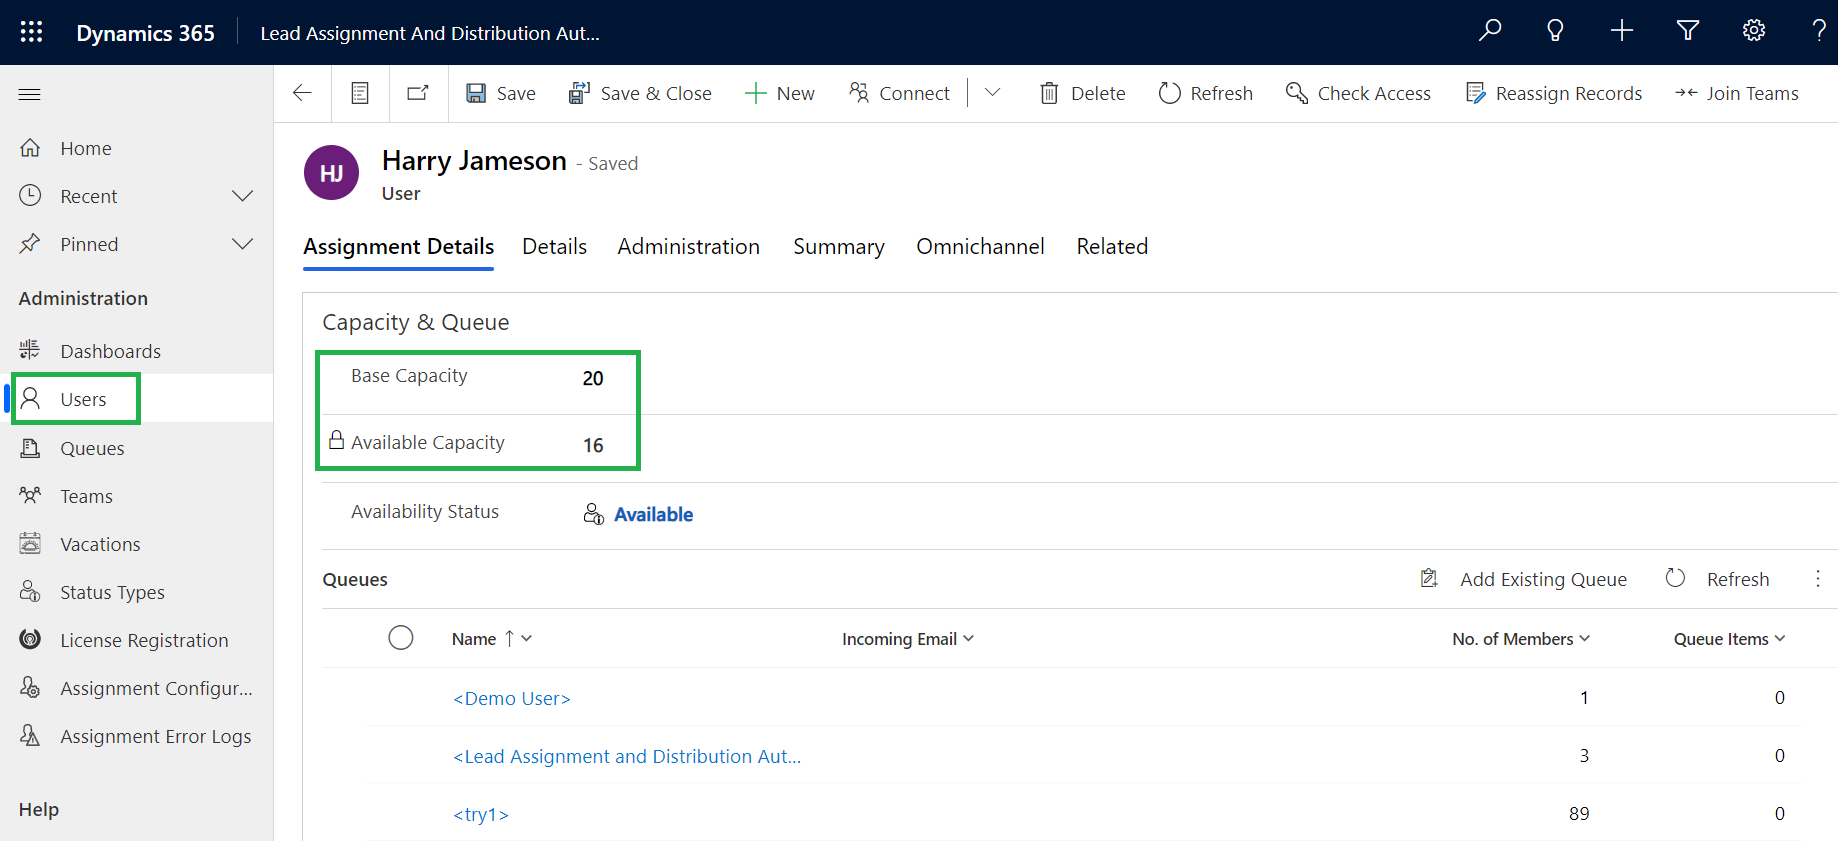
Task: Expand the Pinned section chevron
Action: 242,244
